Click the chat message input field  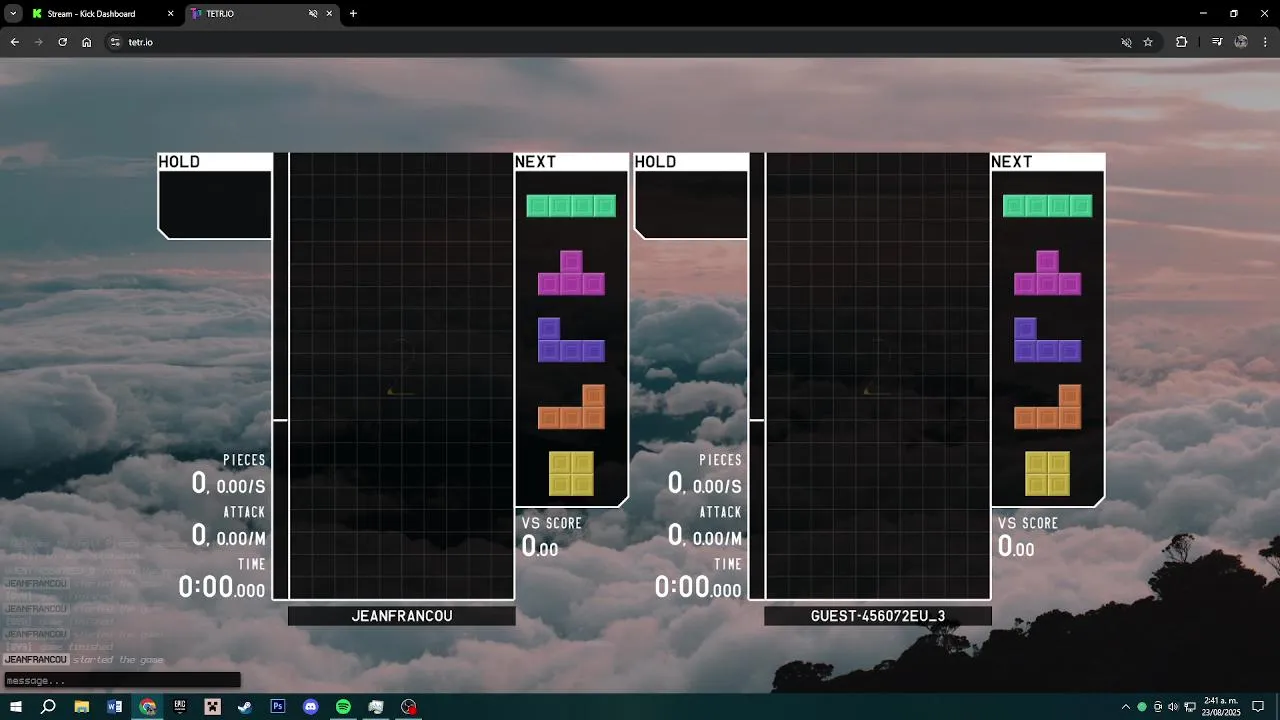[x=122, y=680]
